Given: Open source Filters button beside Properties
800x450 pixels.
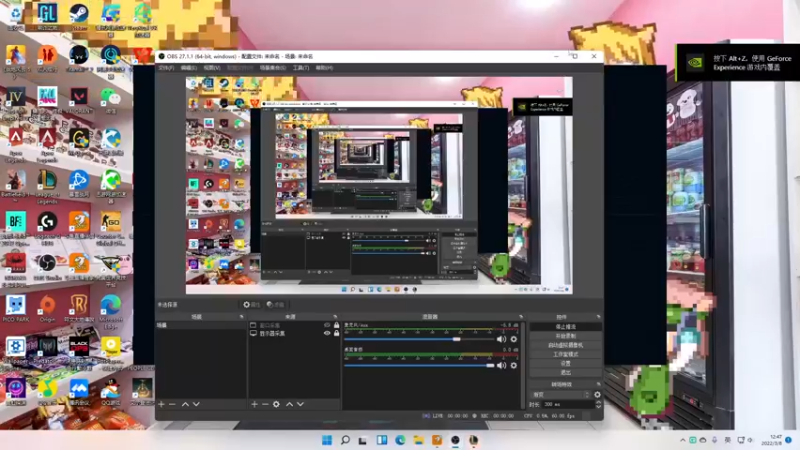Looking at the screenshot, I should click(276, 305).
